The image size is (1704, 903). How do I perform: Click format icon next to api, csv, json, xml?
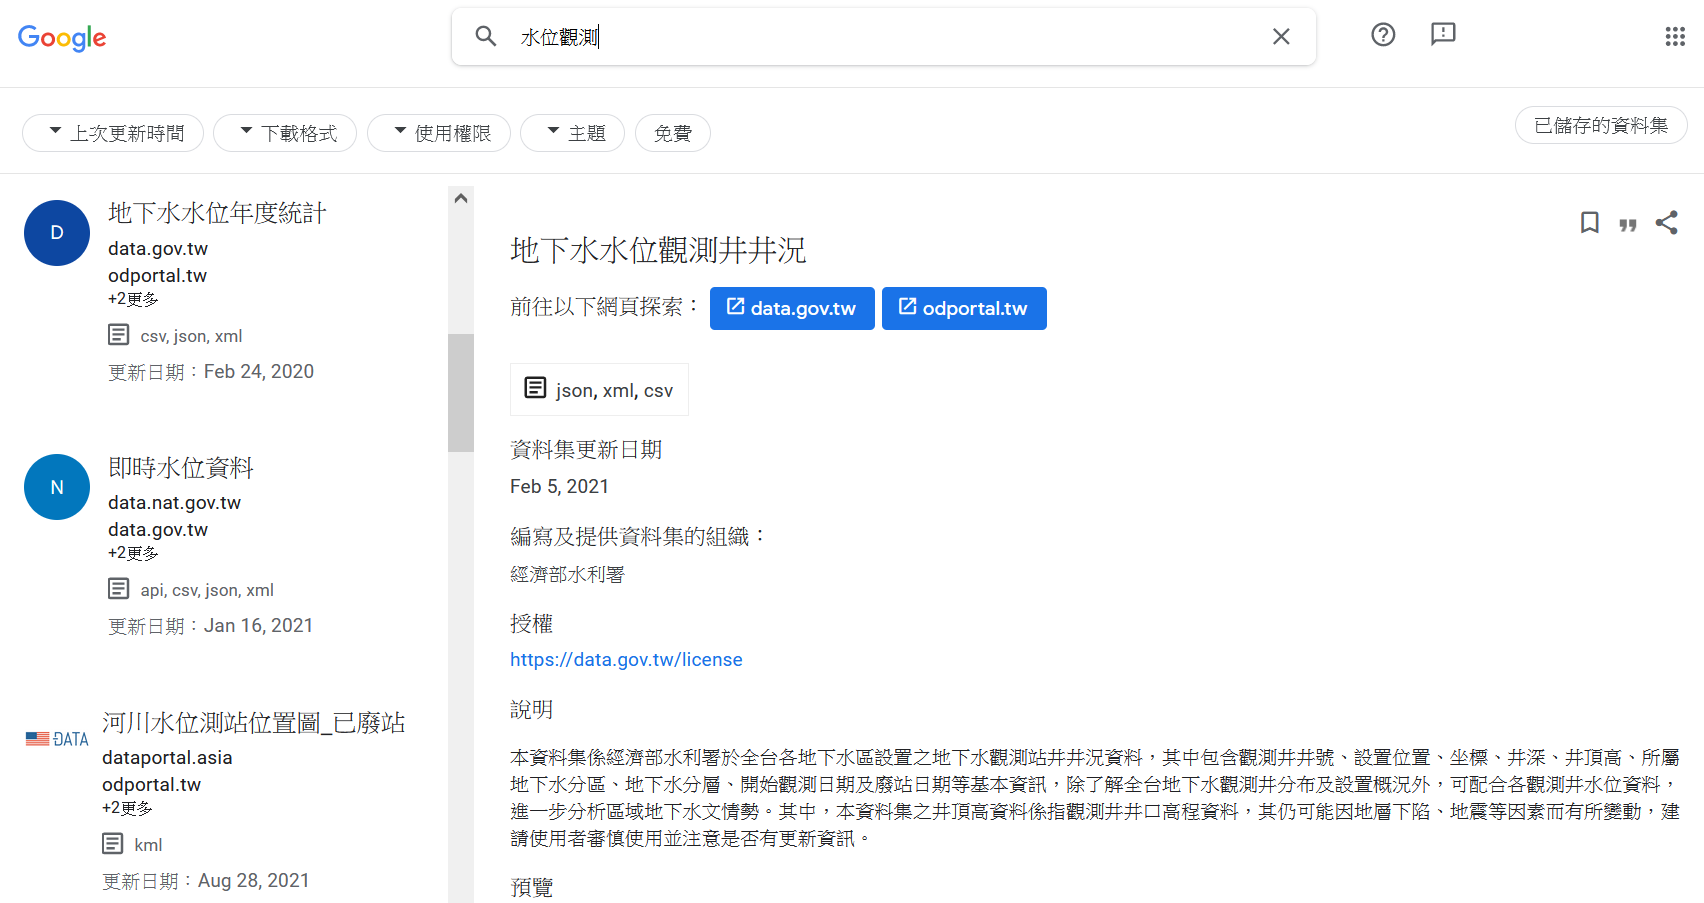pyautogui.click(x=119, y=589)
